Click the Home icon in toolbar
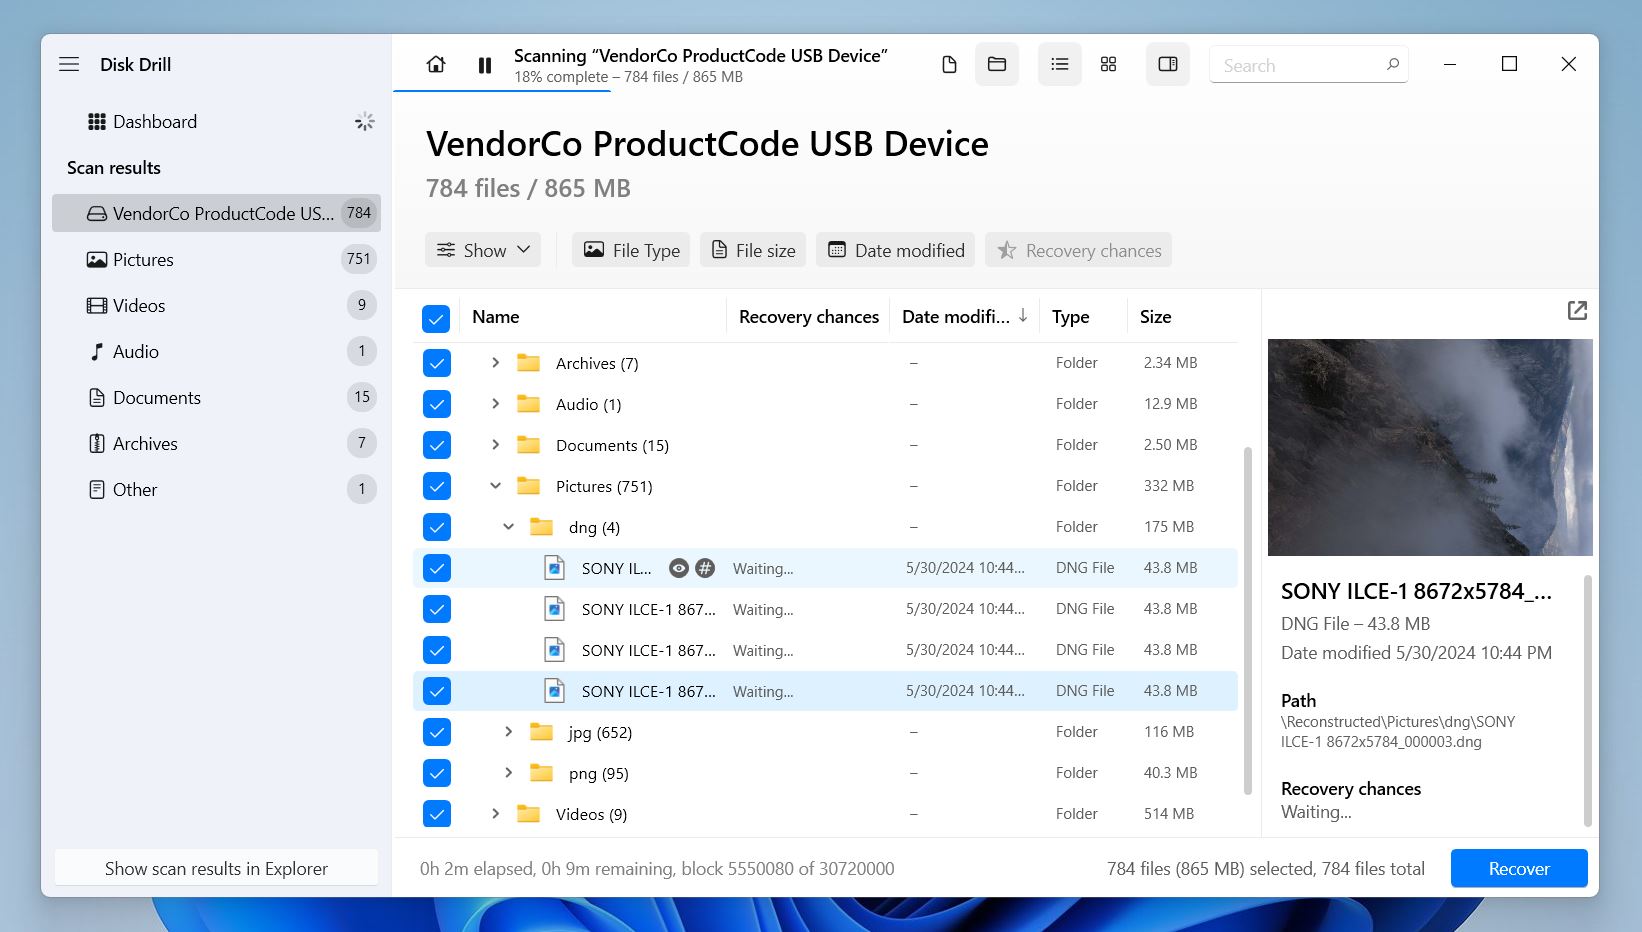 click(x=436, y=65)
